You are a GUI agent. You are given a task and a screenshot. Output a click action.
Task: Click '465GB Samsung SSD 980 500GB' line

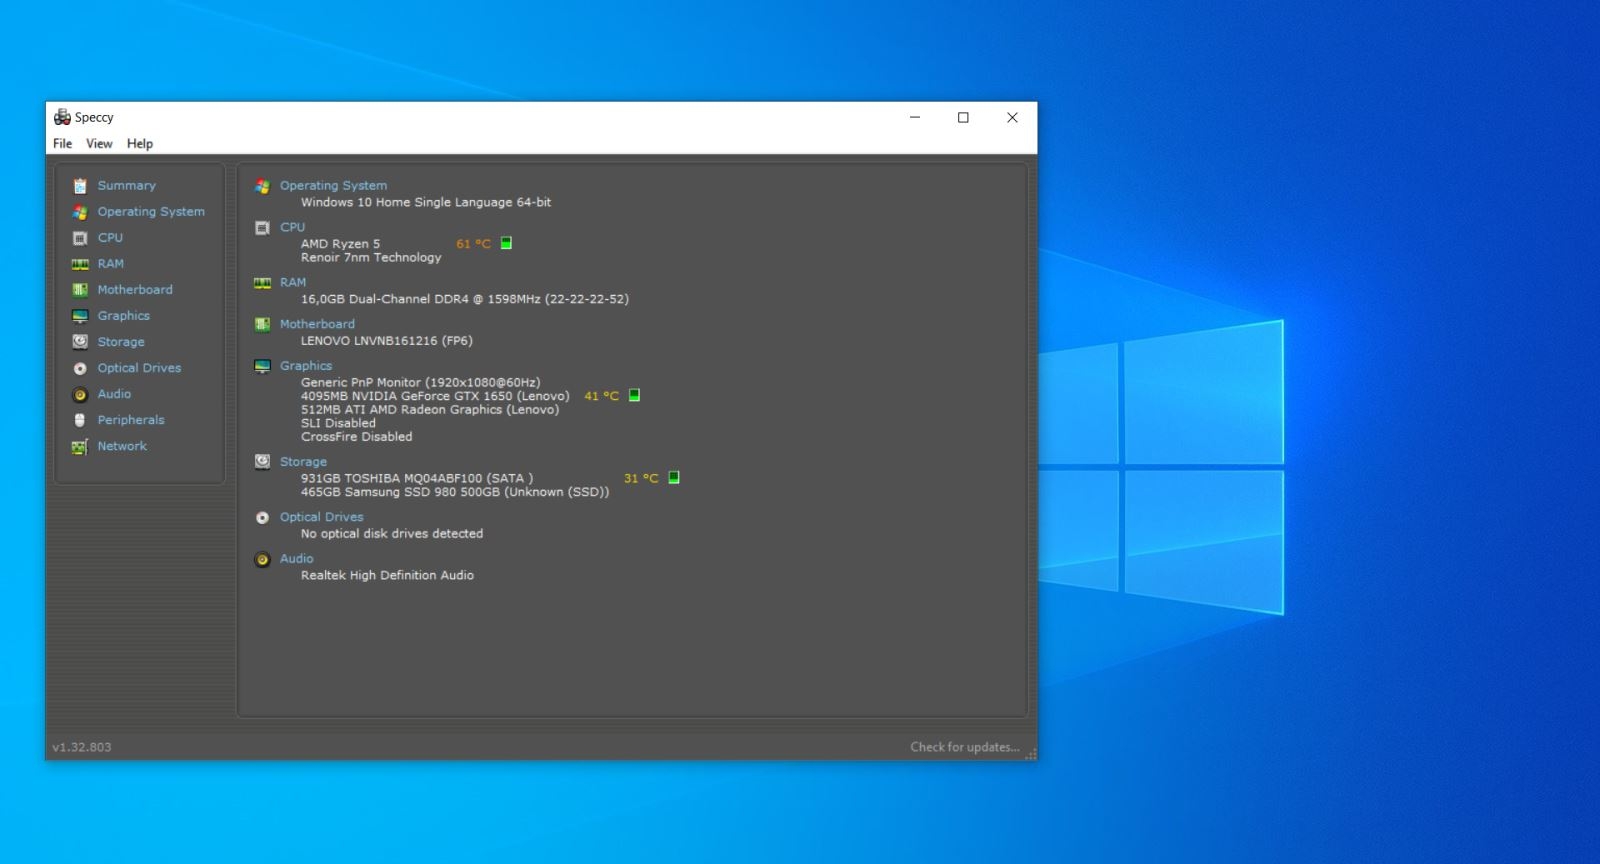pos(455,492)
